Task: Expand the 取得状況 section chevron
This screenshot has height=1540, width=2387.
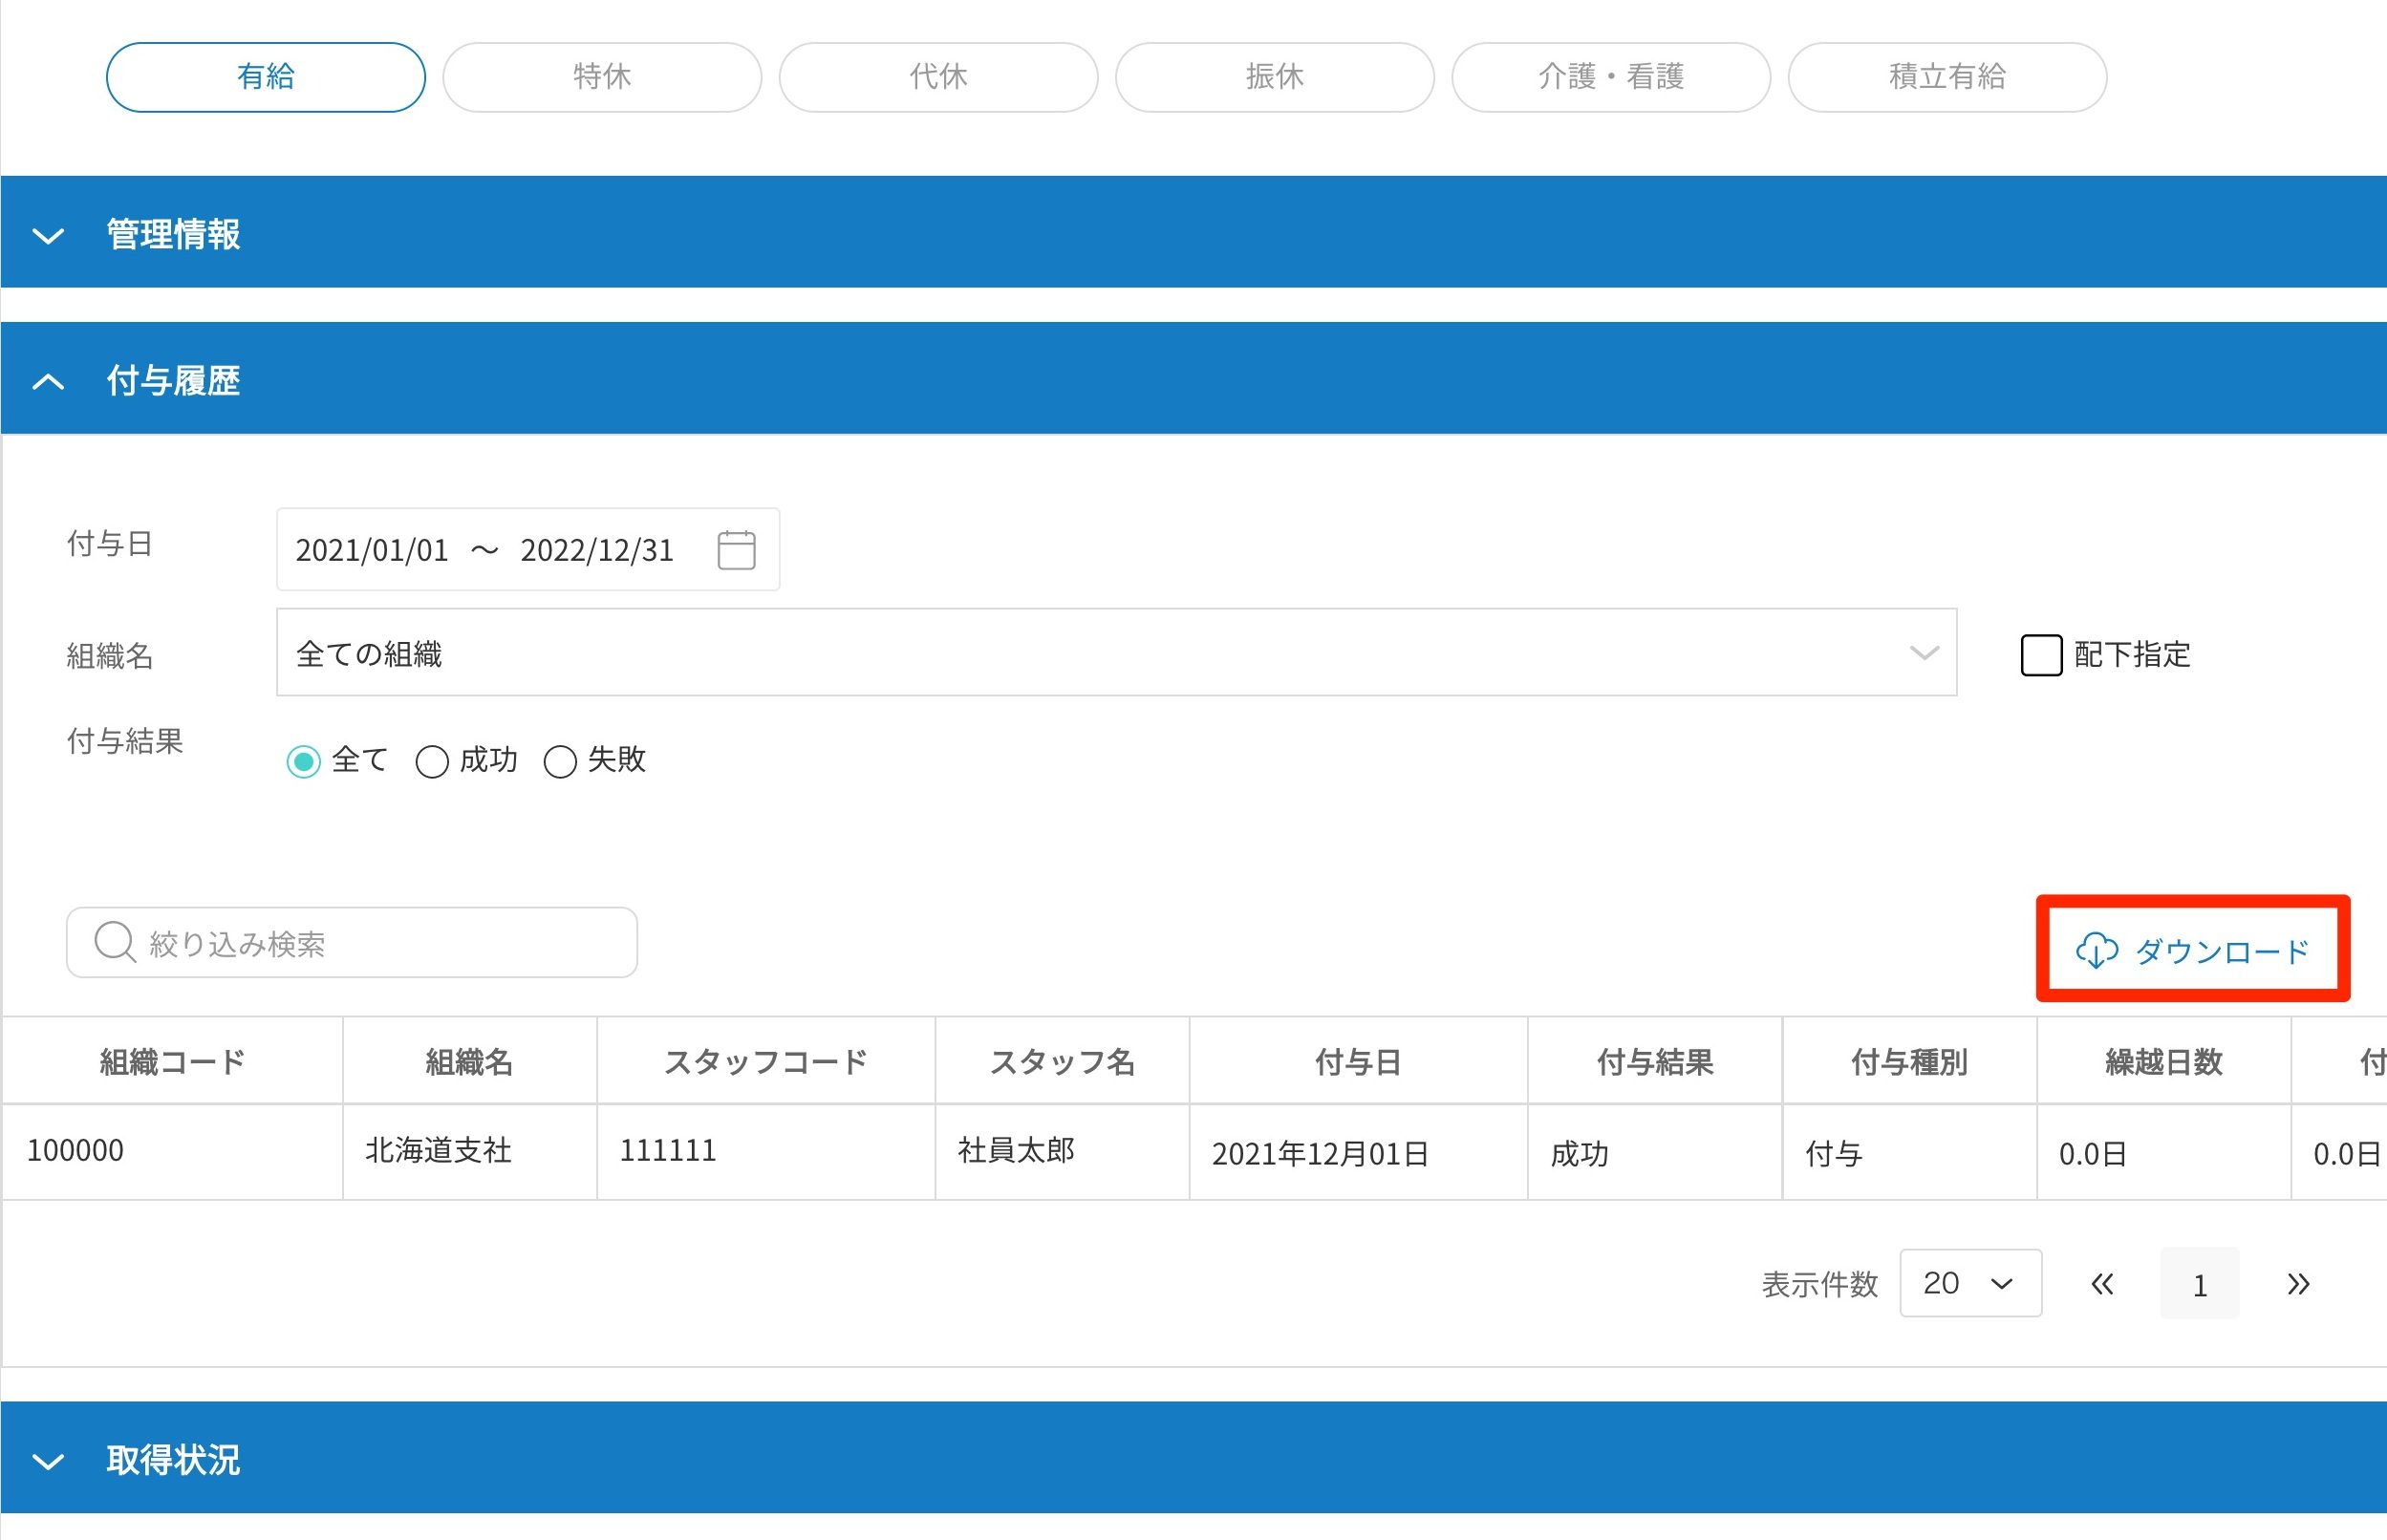Action: point(48,1461)
